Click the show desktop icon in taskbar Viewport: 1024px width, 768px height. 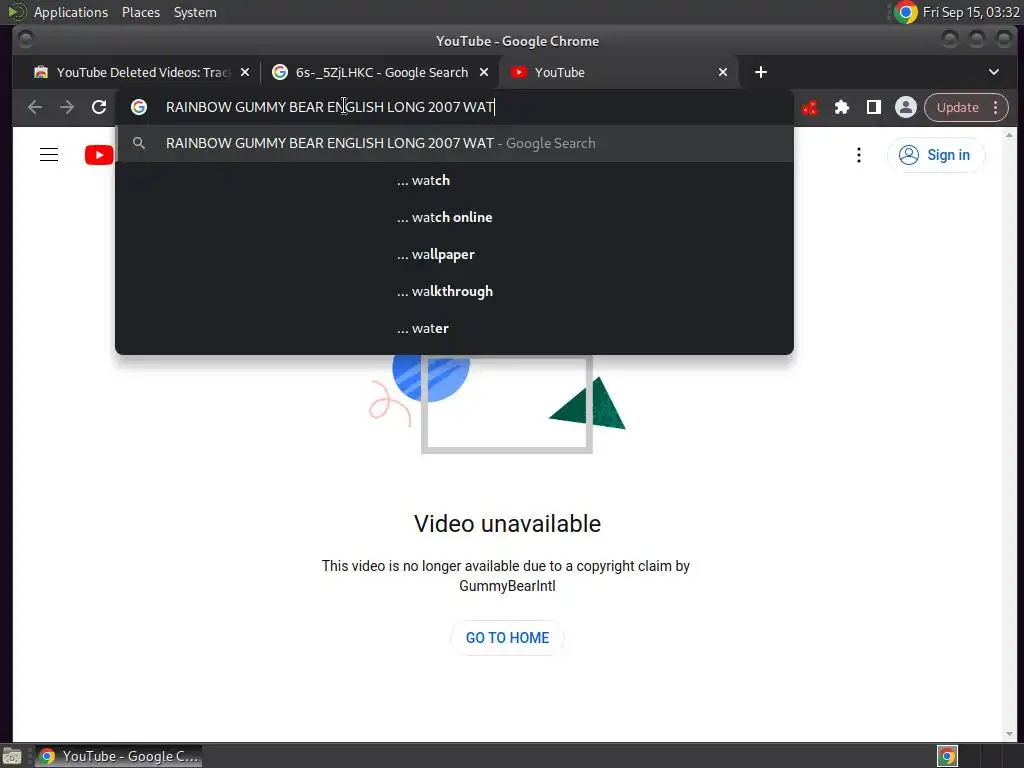pos(12,757)
